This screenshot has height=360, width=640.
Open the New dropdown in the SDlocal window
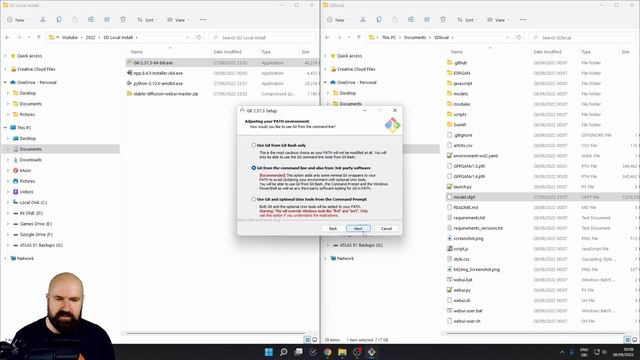(x=337, y=20)
